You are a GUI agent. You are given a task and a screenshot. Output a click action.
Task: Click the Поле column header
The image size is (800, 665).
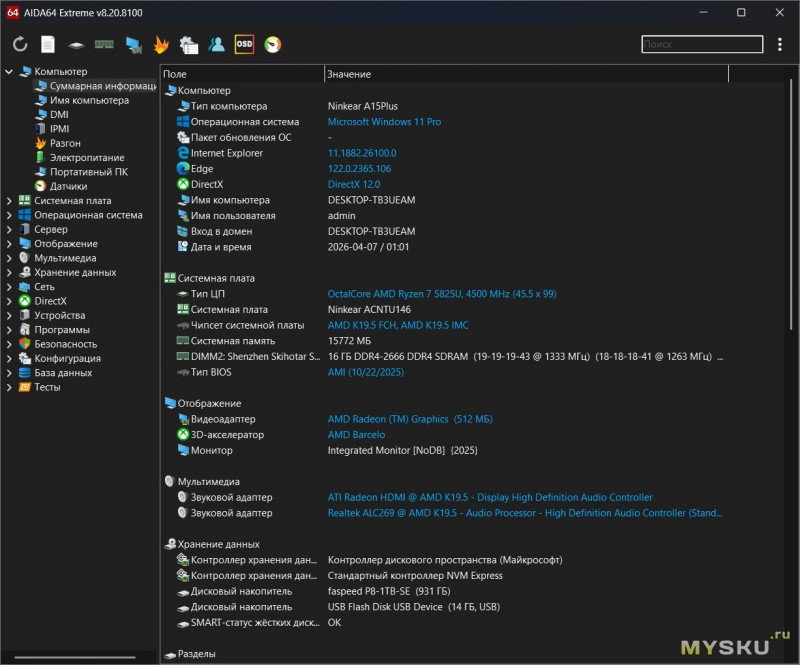(240, 74)
